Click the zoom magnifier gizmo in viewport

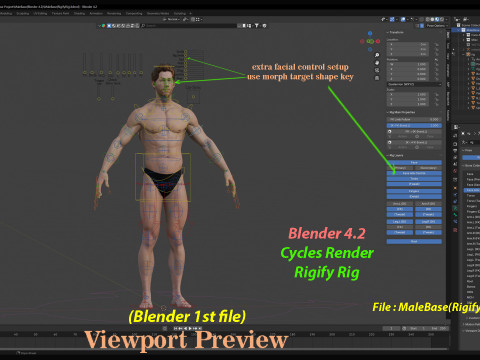[x=377, y=55]
